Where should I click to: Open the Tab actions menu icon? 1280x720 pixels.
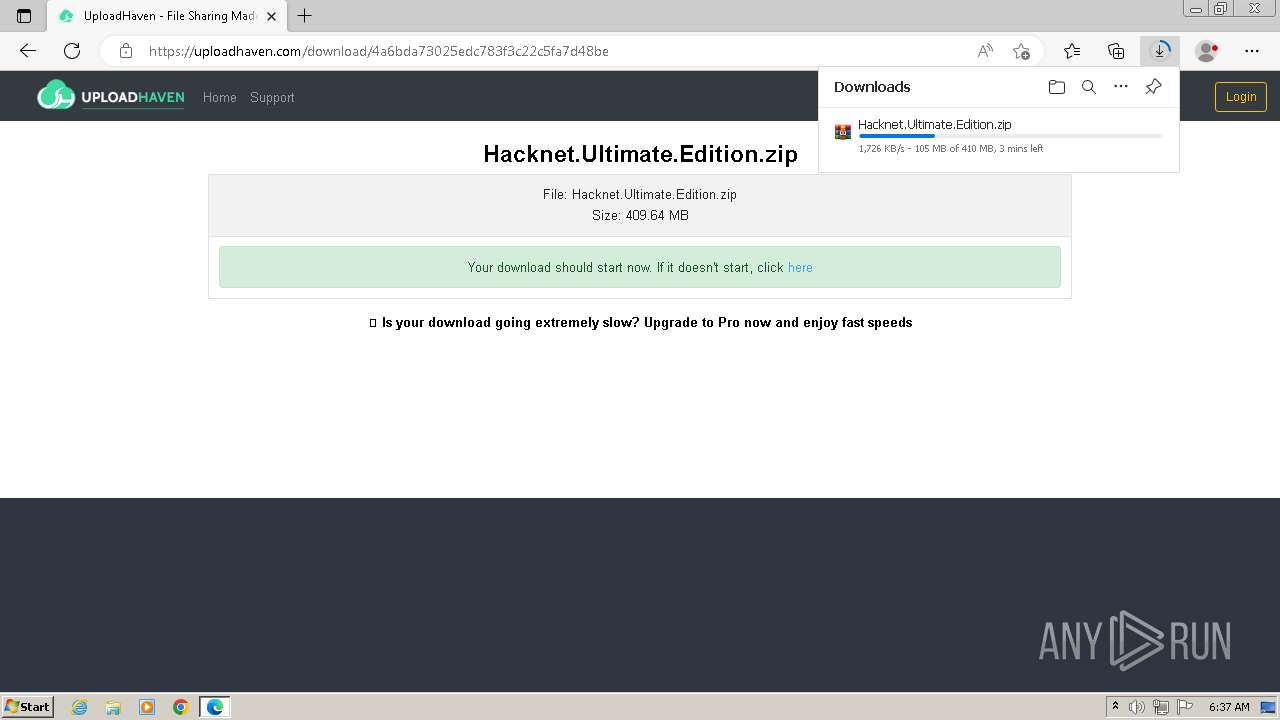coord(24,16)
